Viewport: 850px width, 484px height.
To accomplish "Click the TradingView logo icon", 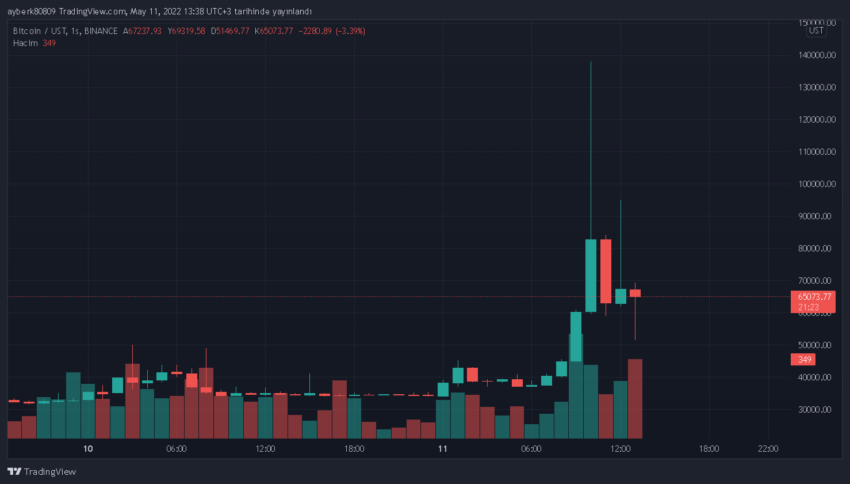I will point(14,472).
